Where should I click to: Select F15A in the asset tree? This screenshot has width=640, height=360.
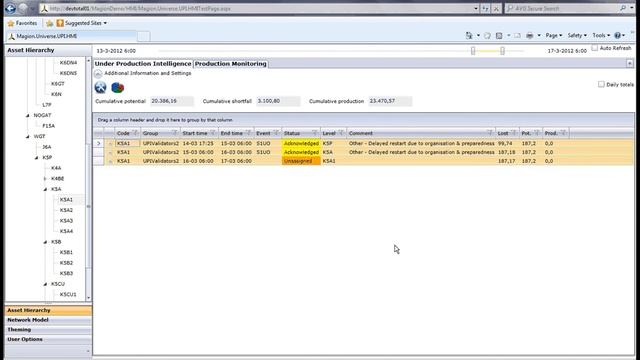(x=49, y=126)
